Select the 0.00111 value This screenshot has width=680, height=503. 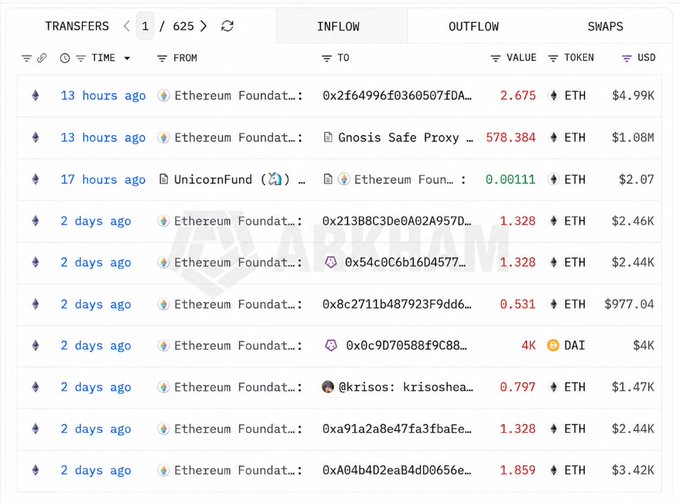pos(510,180)
